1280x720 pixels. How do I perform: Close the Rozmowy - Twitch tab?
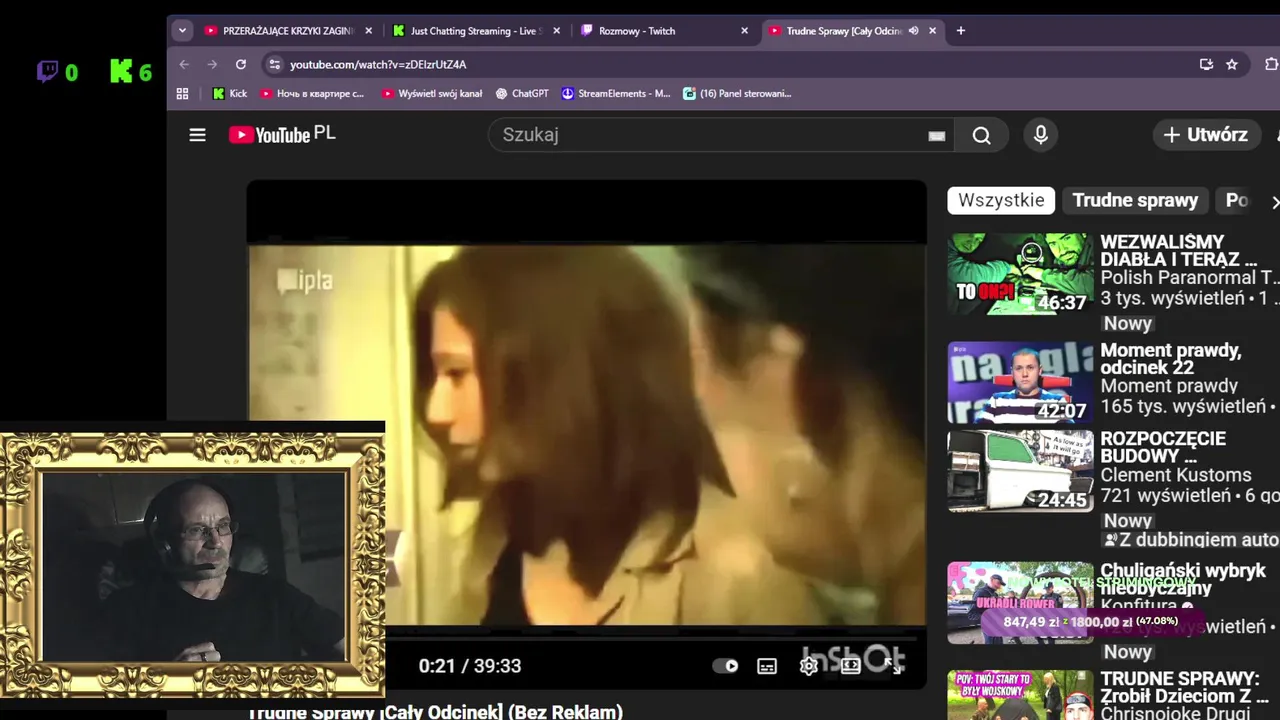744,31
